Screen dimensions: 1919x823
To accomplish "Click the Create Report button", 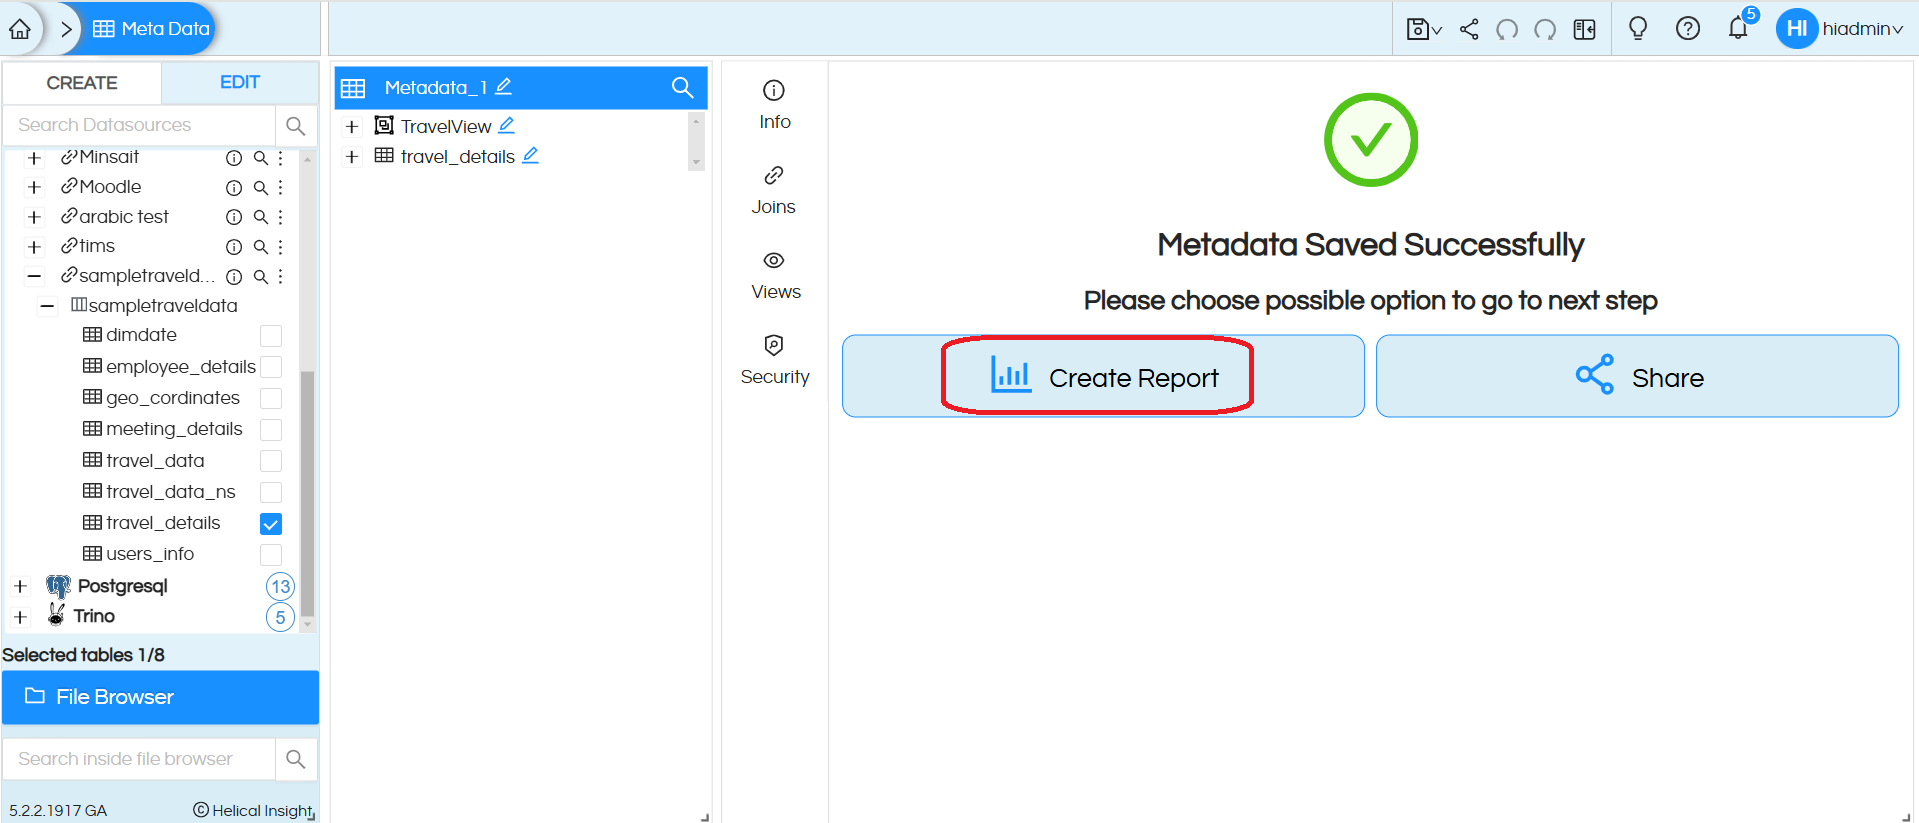I will 1103,376.
